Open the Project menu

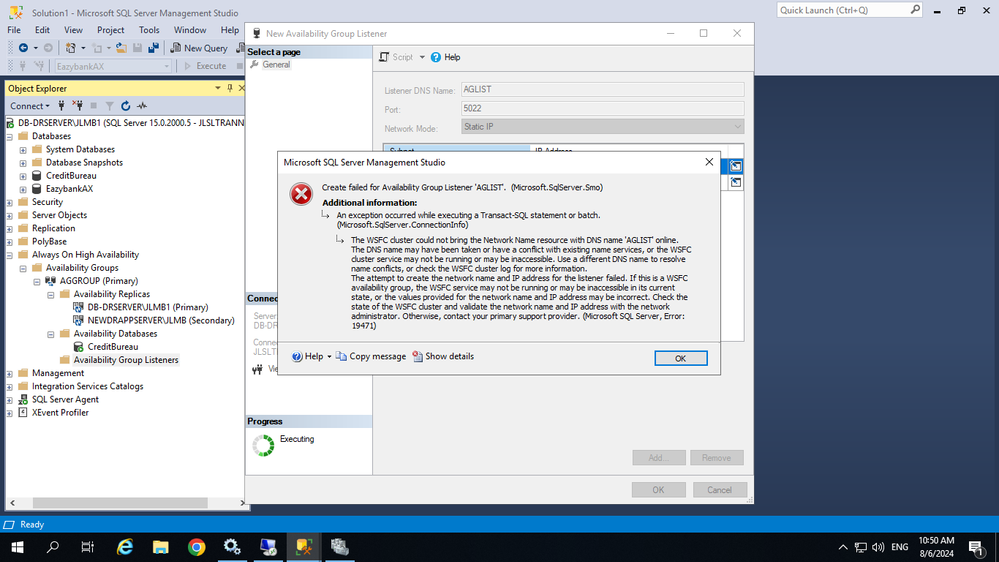pyautogui.click(x=111, y=30)
